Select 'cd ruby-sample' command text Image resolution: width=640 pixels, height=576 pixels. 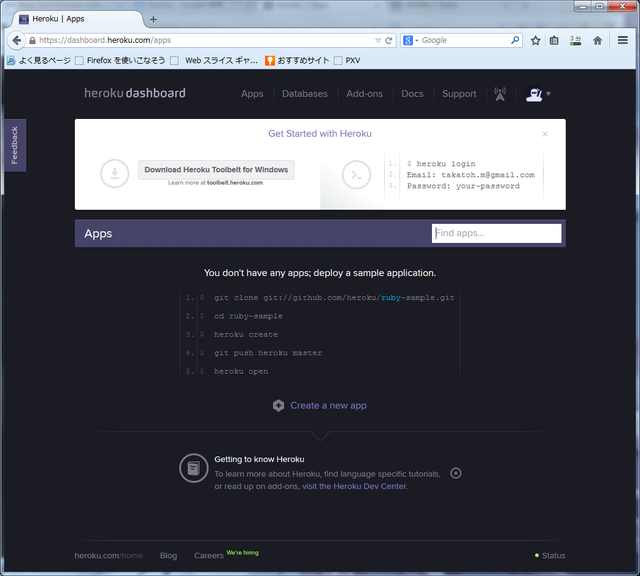pos(248,316)
